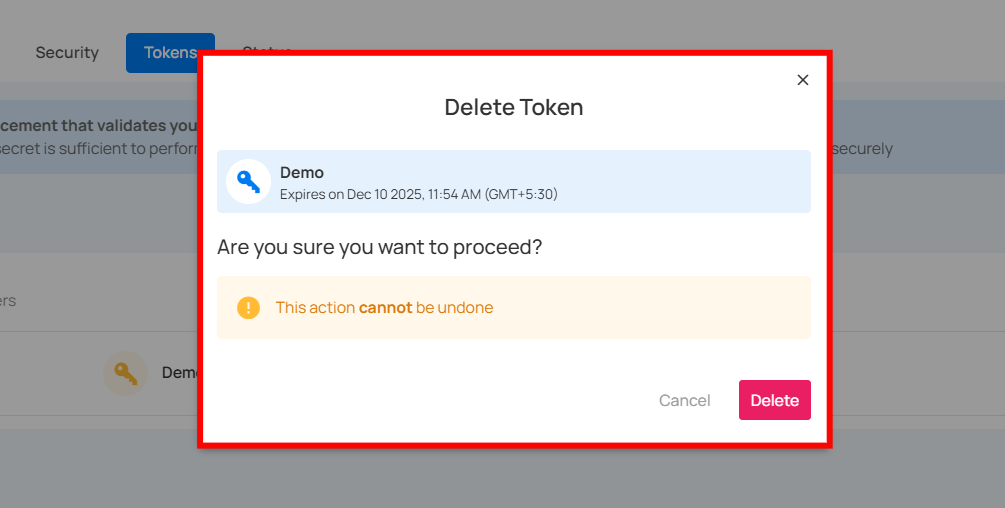The height and width of the screenshot is (508, 1005).
Task: Close the Delete Token dialog with X
Action: 802,80
